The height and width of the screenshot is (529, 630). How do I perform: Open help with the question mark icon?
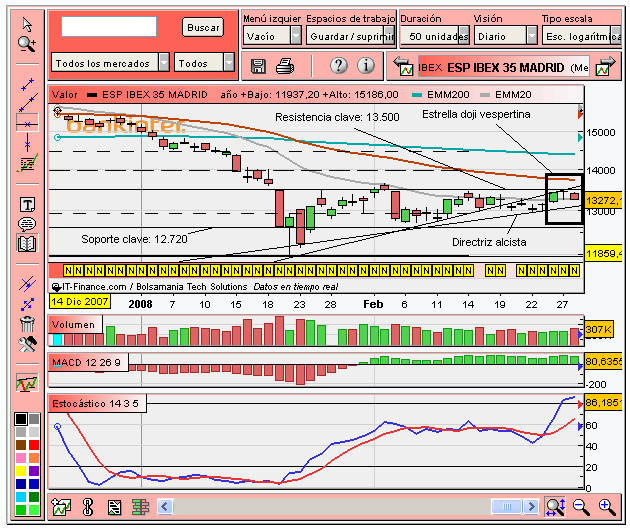click(339, 65)
